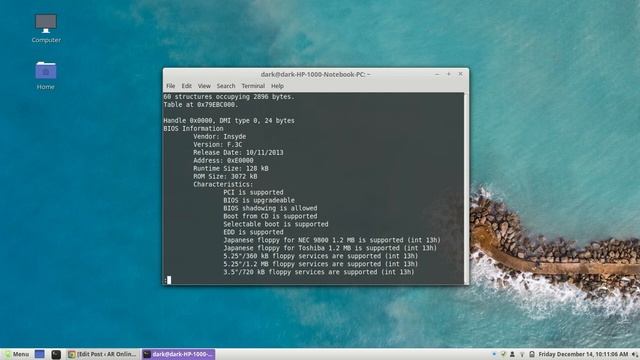Click the show desktop icon in taskbar
640x360 pixels.
tap(40, 354)
